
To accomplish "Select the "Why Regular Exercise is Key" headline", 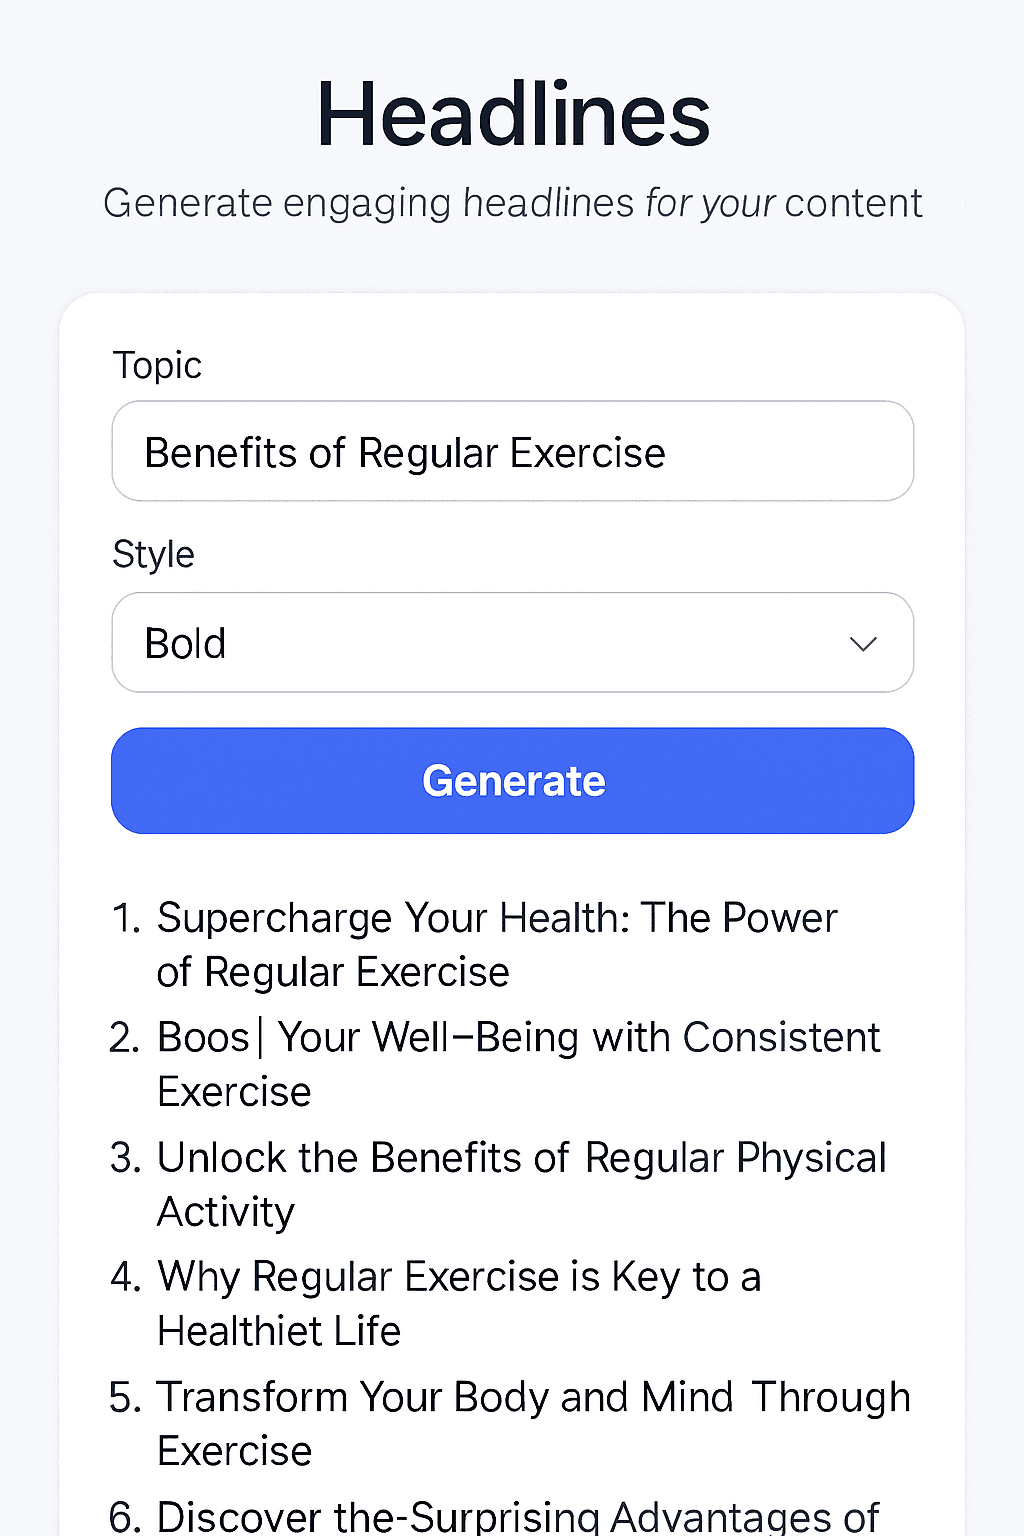I will pyautogui.click(x=459, y=1303).
